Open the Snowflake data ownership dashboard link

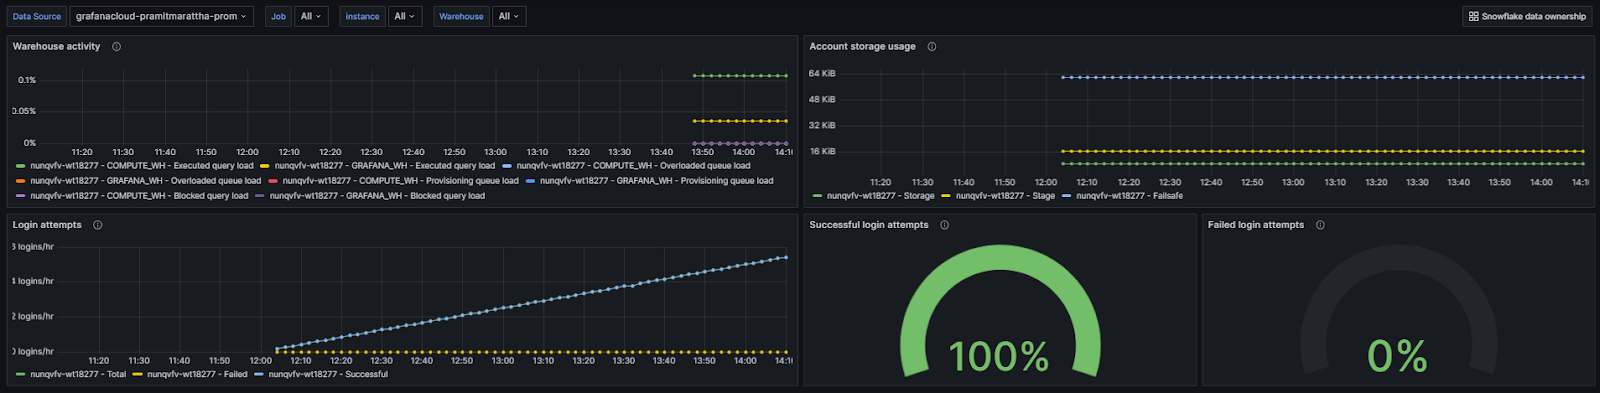pos(1526,16)
